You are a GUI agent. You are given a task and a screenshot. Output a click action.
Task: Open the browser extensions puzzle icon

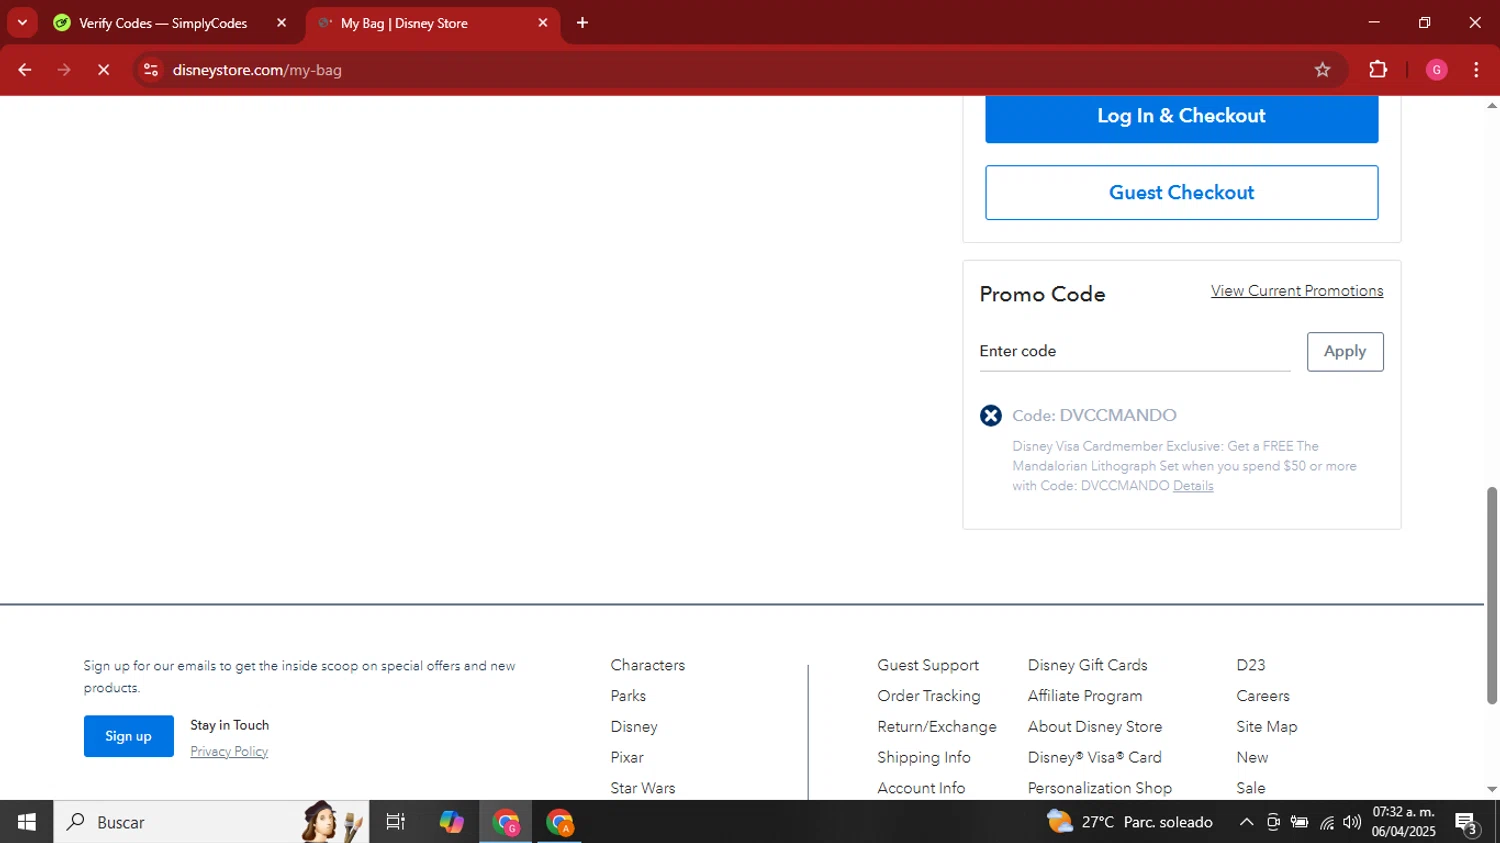coord(1378,70)
